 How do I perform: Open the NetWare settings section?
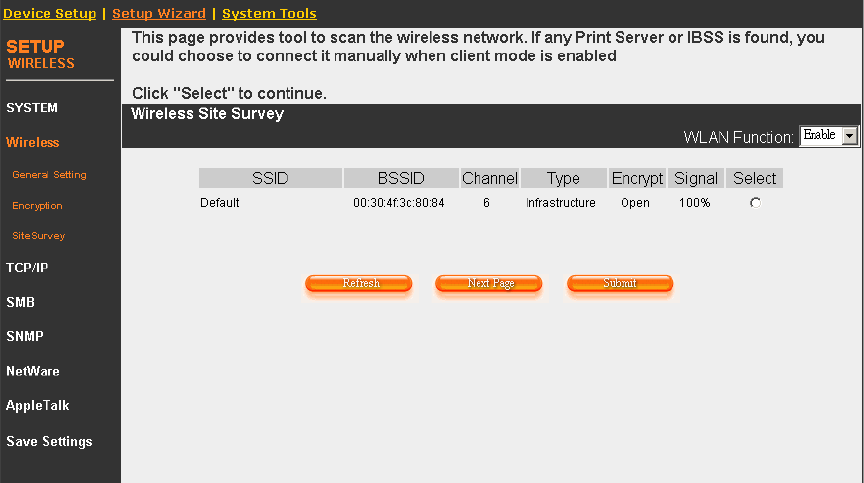coord(33,371)
